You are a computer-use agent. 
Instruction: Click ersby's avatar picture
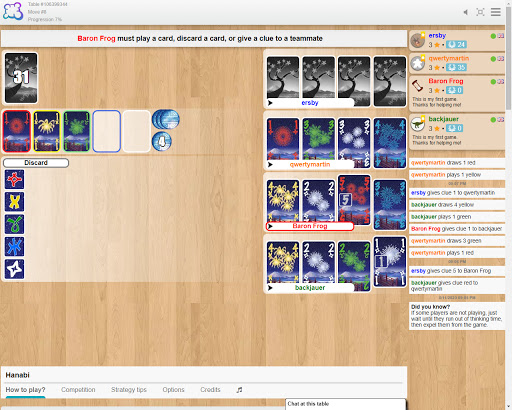(417, 41)
